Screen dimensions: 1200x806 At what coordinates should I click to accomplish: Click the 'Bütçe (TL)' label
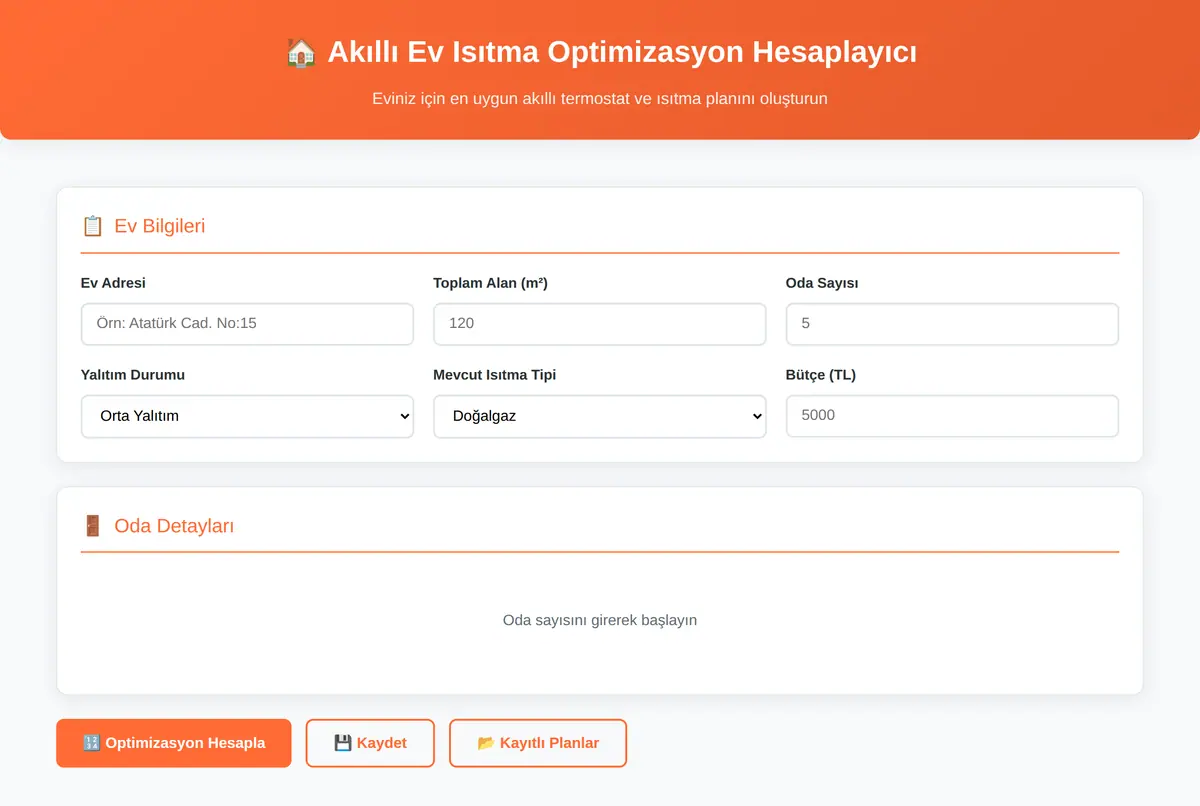click(821, 375)
